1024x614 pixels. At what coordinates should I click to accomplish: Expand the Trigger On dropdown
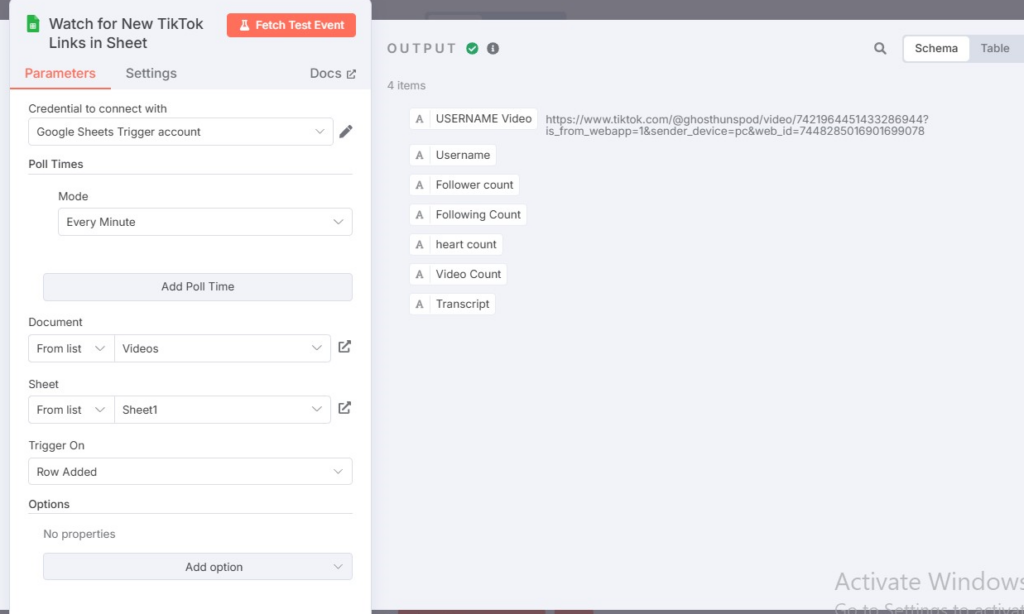pos(190,472)
